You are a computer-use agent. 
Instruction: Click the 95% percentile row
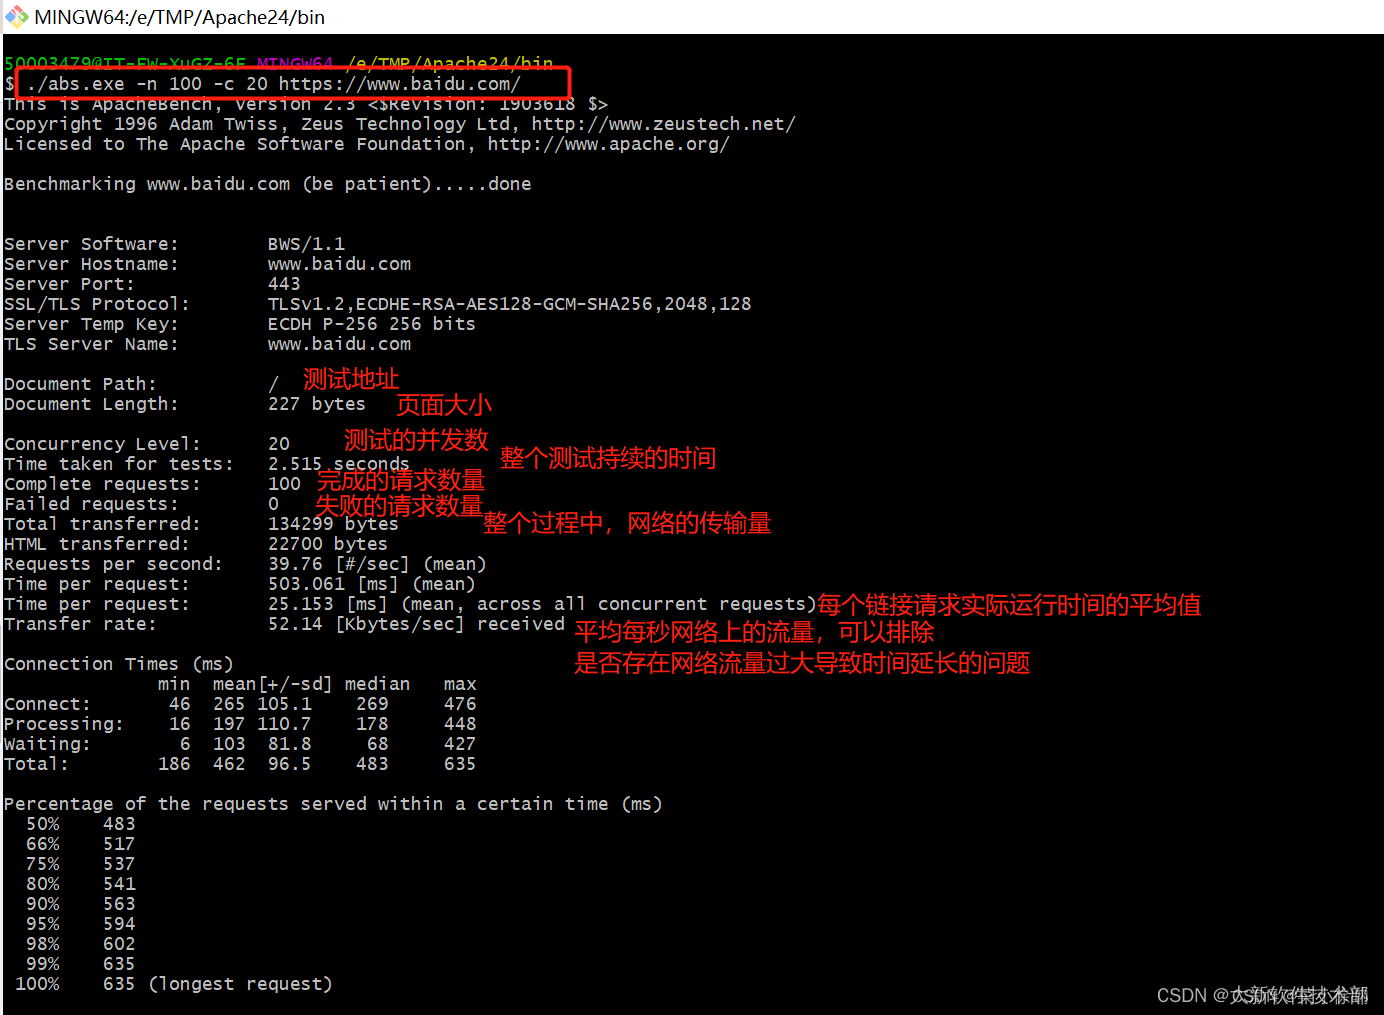(x=81, y=924)
